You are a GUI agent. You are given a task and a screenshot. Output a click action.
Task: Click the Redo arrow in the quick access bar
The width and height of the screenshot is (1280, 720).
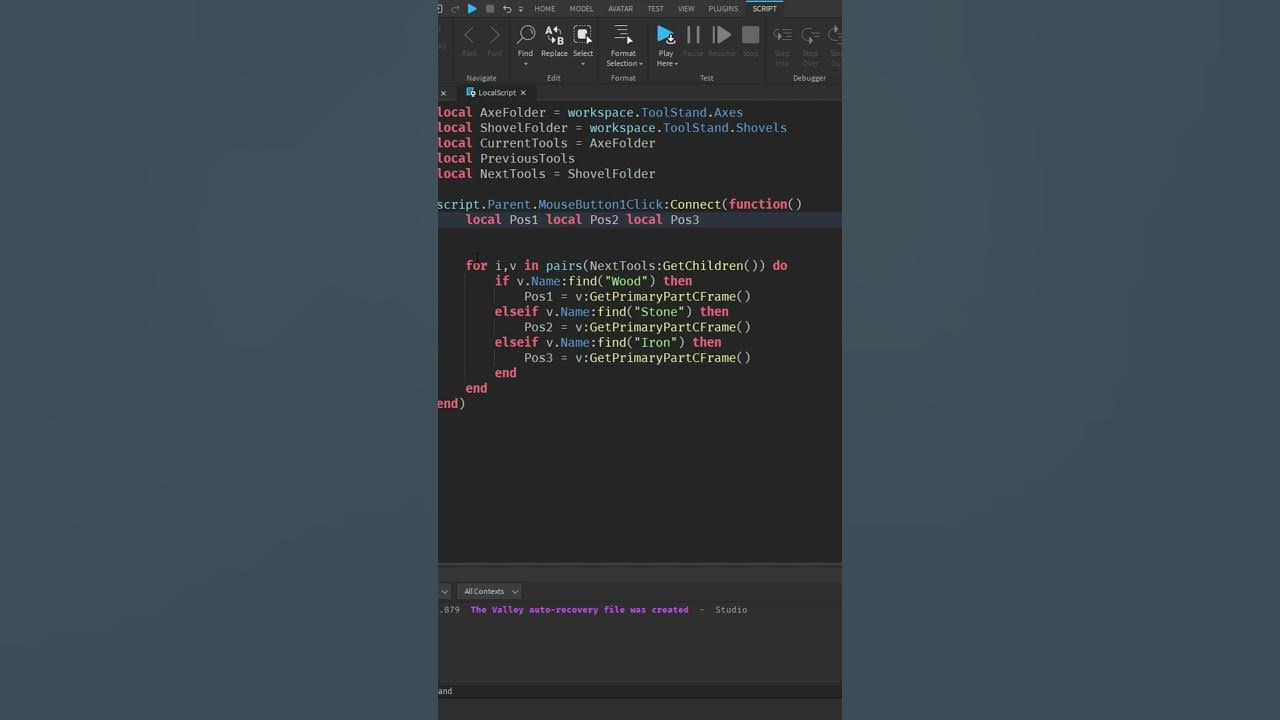[x=455, y=9]
